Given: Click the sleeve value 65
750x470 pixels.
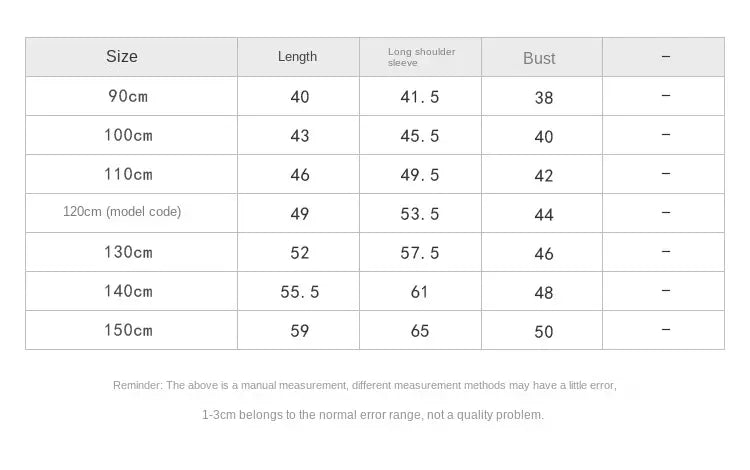Looking at the screenshot, I should (x=420, y=330).
